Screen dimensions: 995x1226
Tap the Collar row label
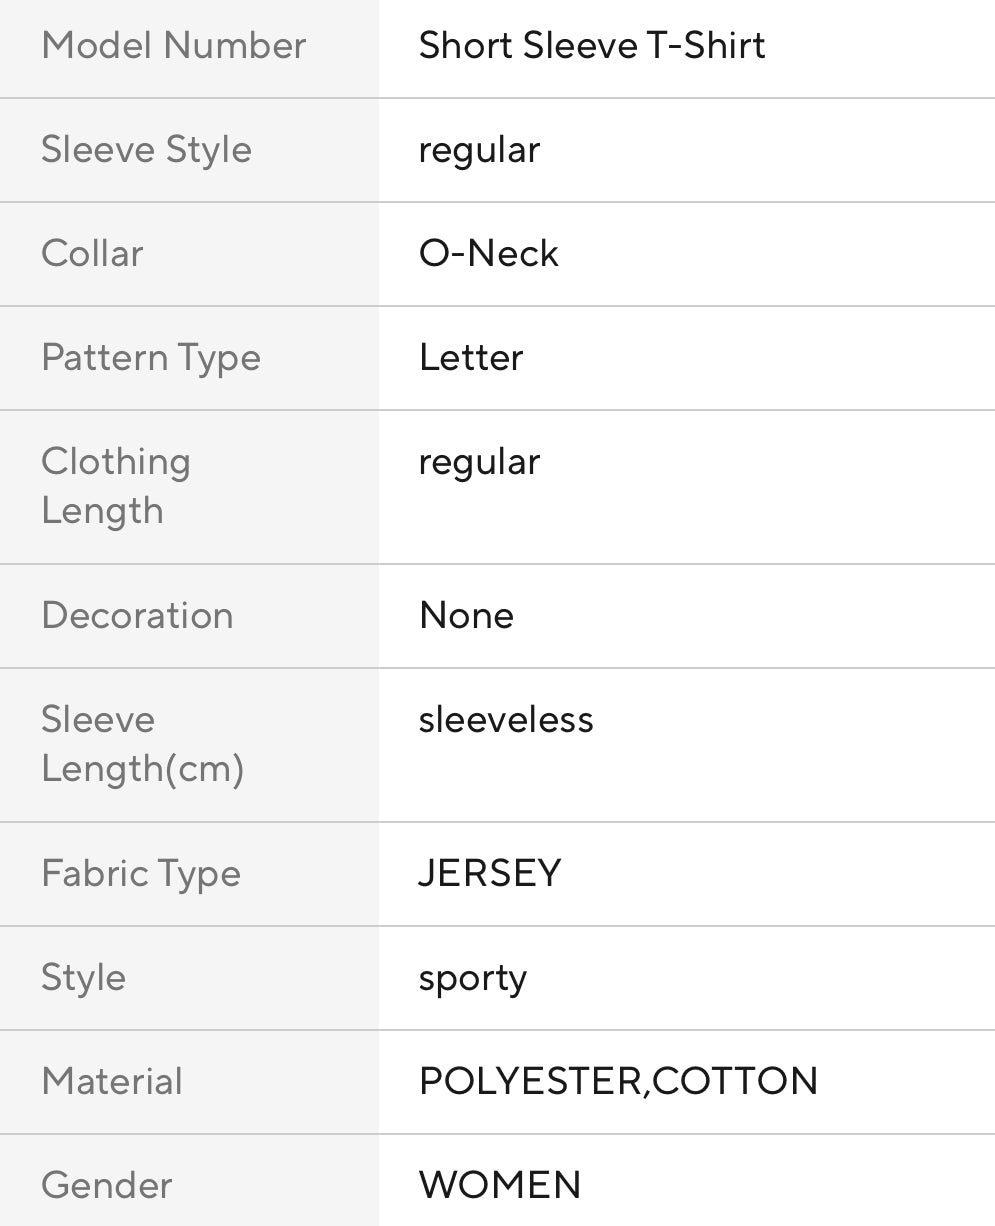coord(92,254)
